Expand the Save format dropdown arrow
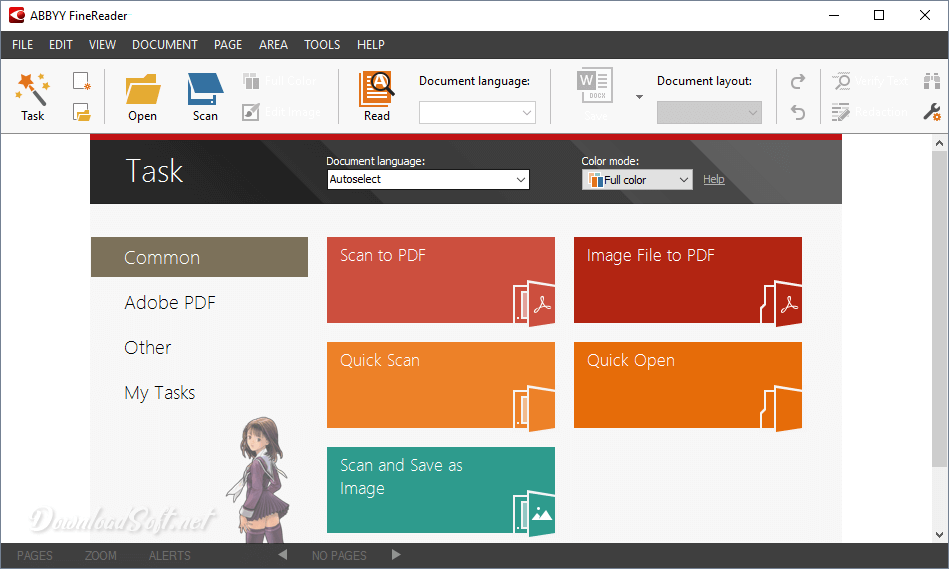949x569 pixels. 639,97
